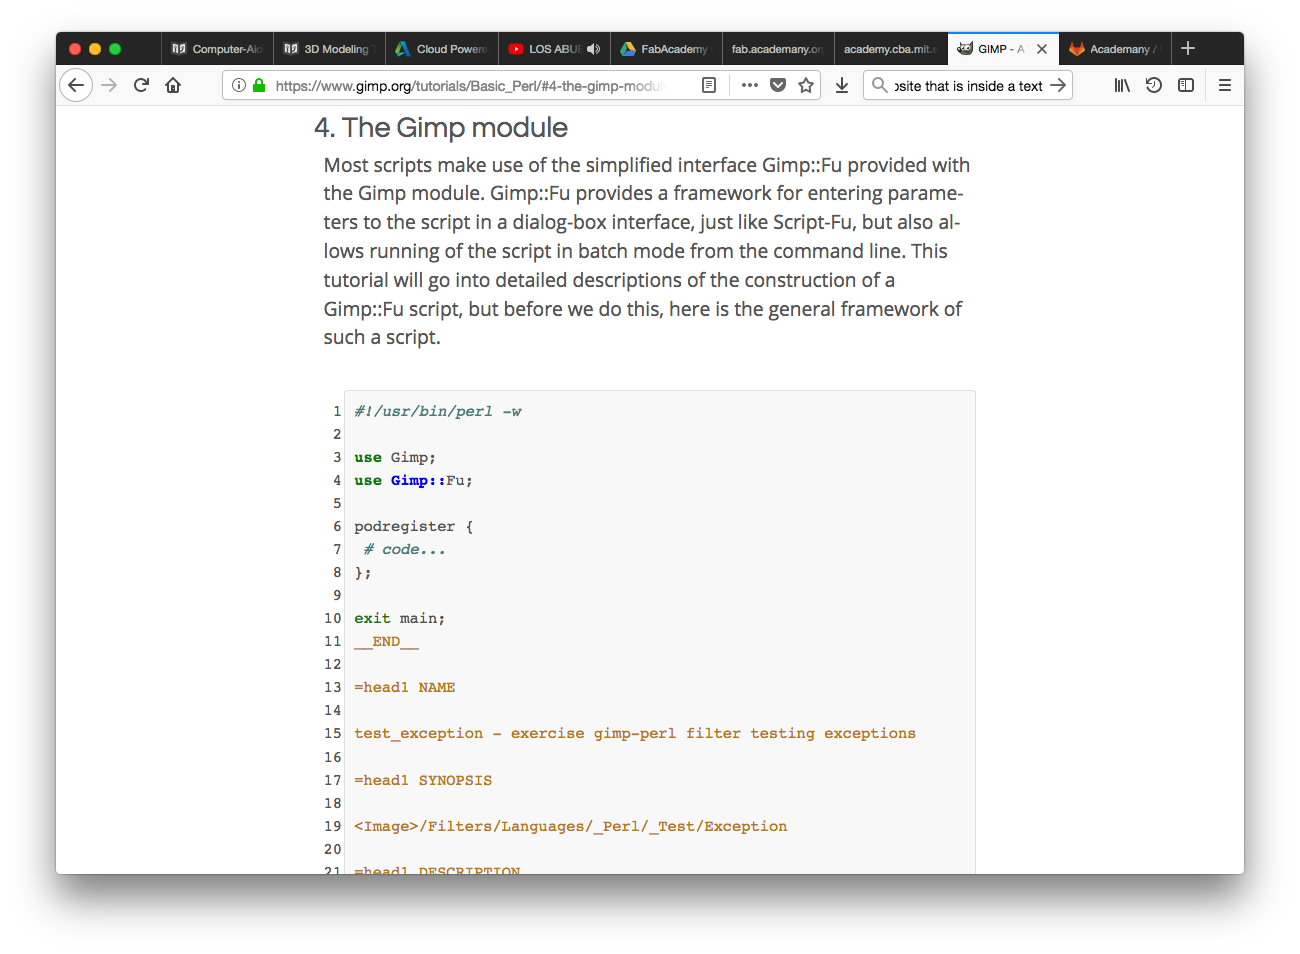Toggle Reader View for this page
Viewport: 1300px width, 954px height.
(x=709, y=86)
